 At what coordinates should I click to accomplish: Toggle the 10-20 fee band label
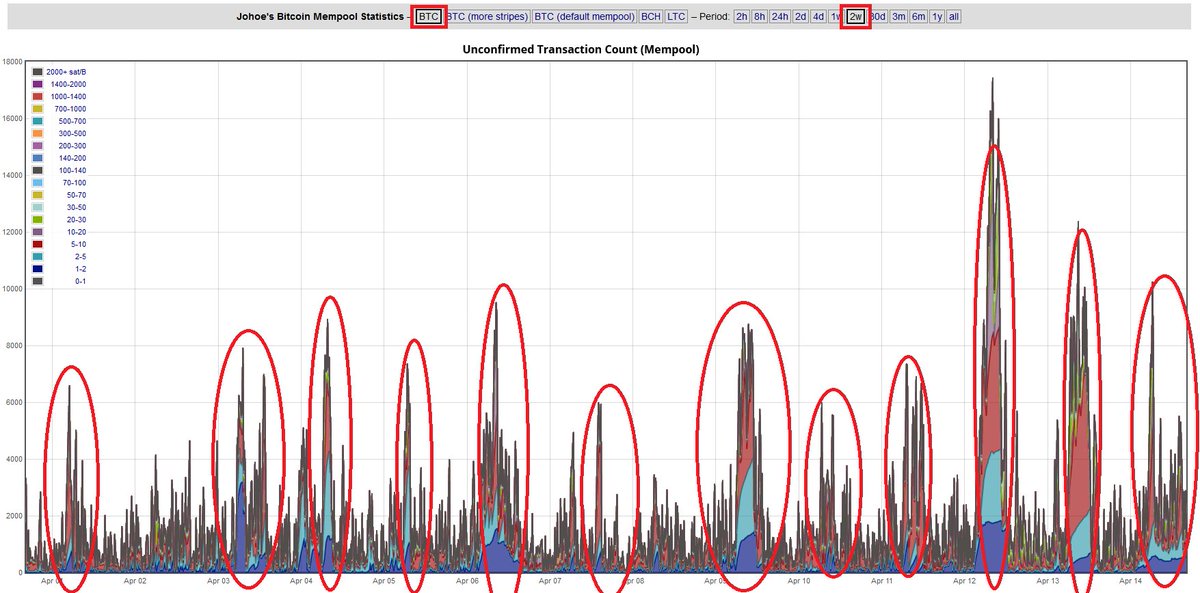(75, 232)
